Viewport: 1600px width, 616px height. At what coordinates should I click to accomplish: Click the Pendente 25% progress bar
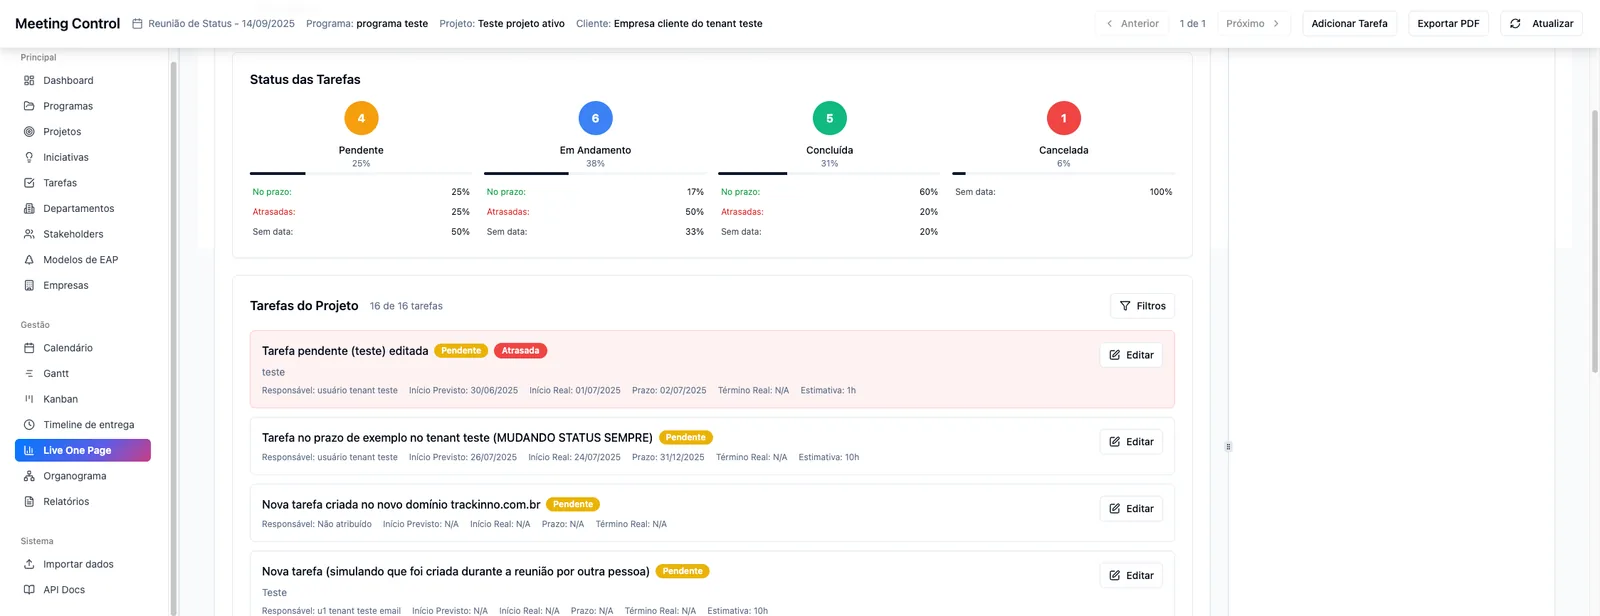(x=361, y=174)
